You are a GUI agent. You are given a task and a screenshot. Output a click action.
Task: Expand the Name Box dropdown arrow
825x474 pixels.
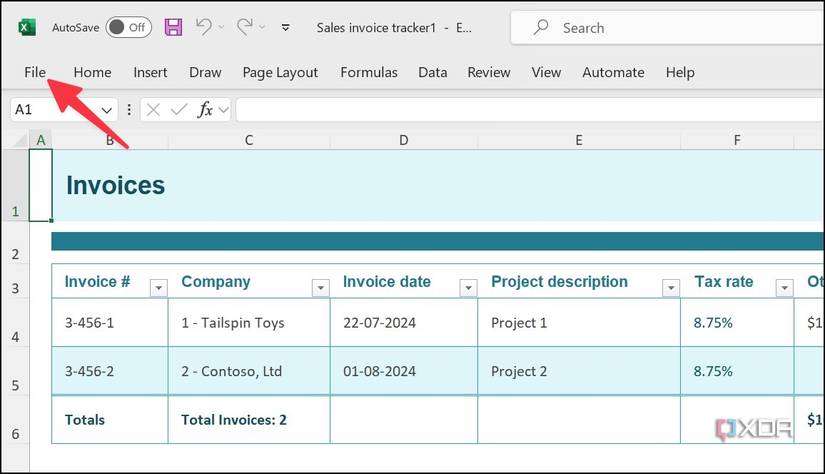coord(106,110)
